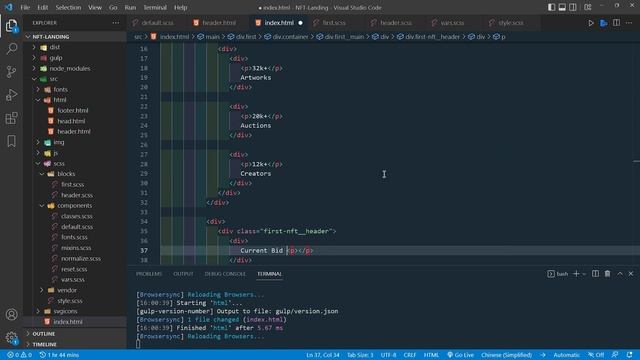Screen dimensions: 640x360
Task: Select the bash terminal label
Action: tap(558, 273)
